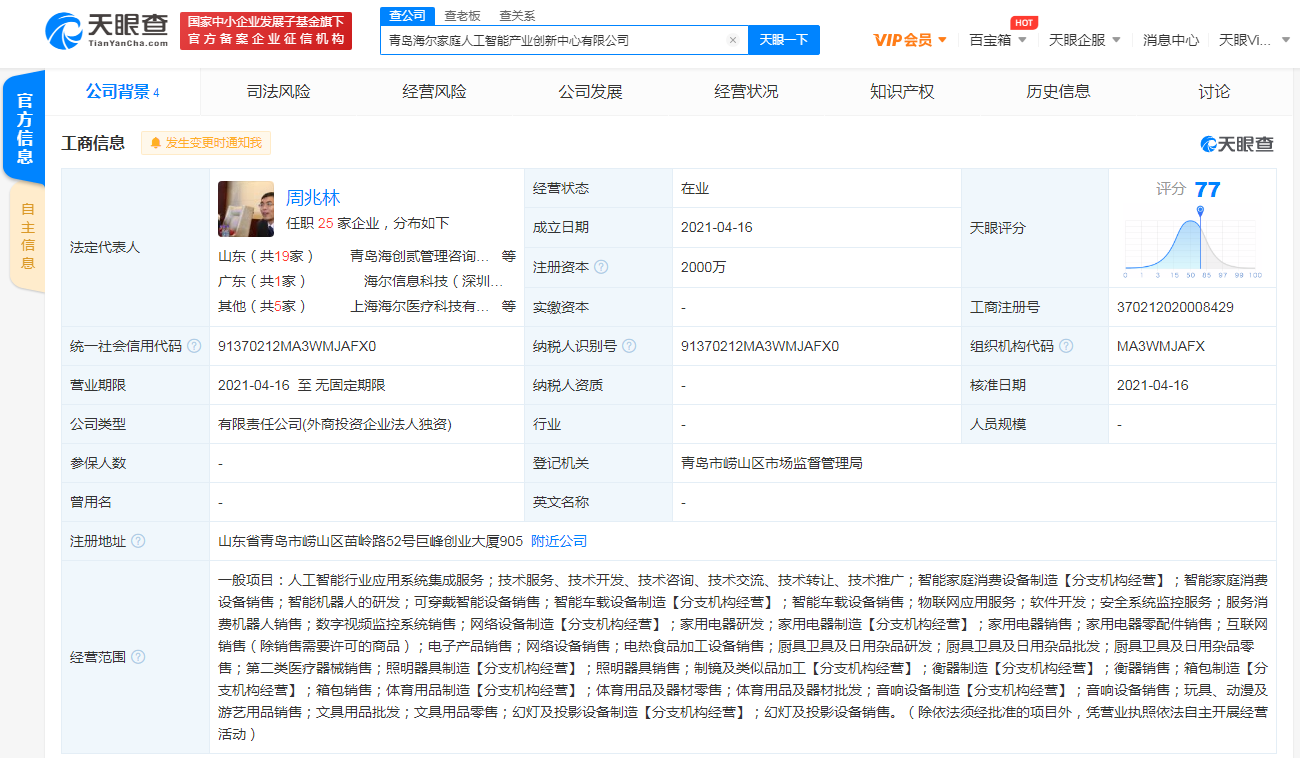
Task: Switch to the 查公司 search tab
Action: [x=407, y=15]
